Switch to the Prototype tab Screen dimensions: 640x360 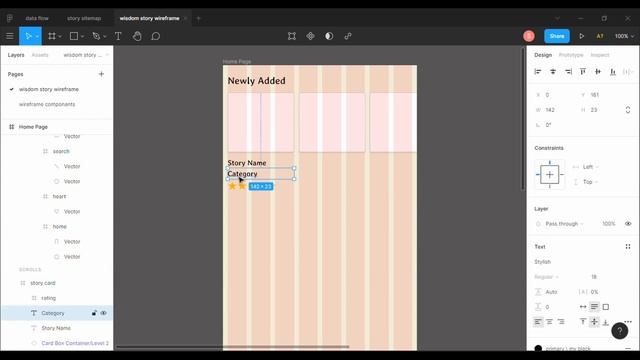coord(571,55)
